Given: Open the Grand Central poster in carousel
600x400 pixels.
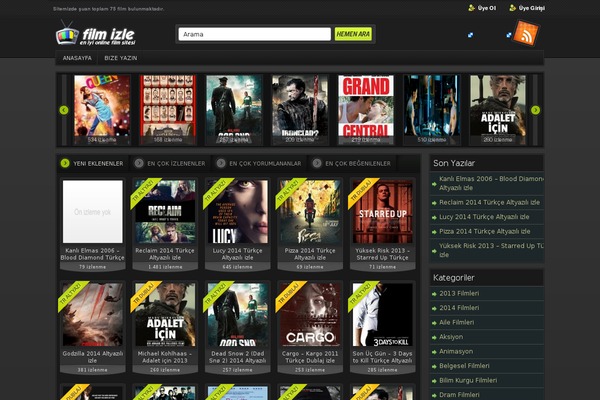Looking at the screenshot, I should click(x=366, y=109).
